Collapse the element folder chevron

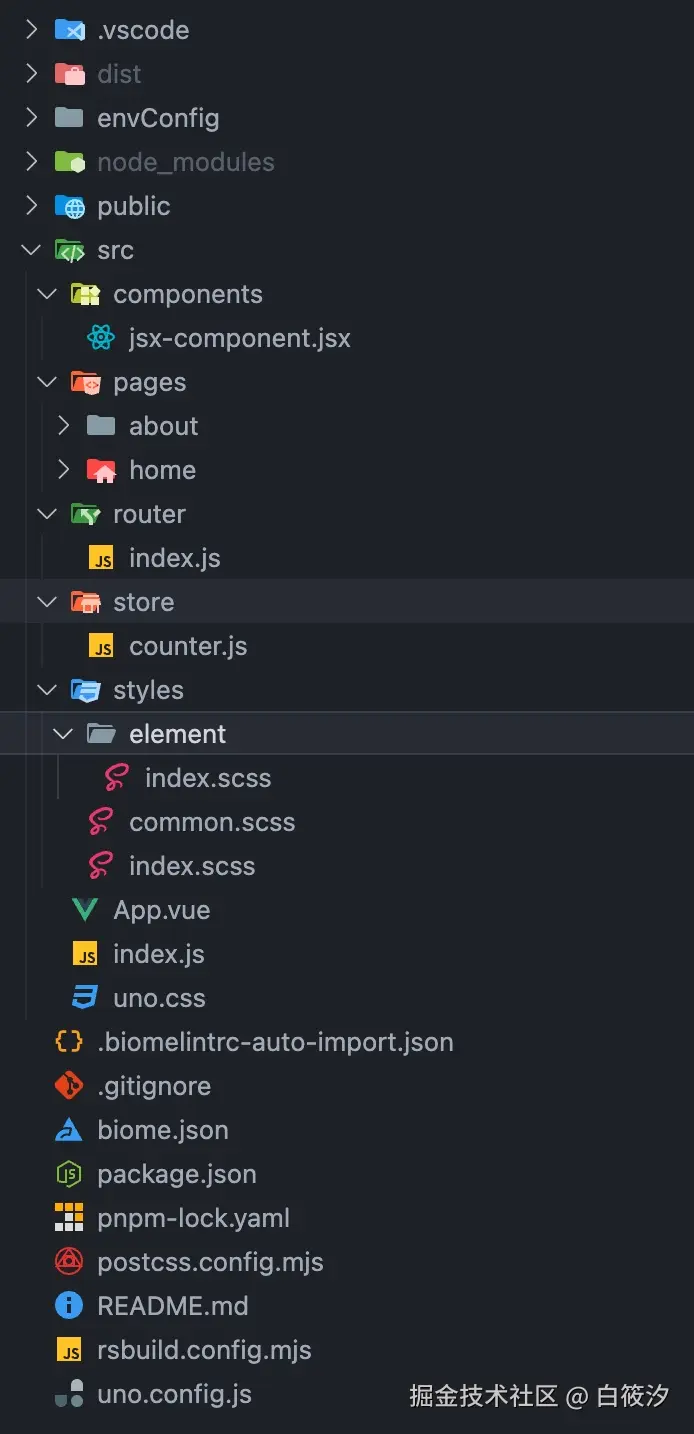pyautogui.click(x=64, y=734)
